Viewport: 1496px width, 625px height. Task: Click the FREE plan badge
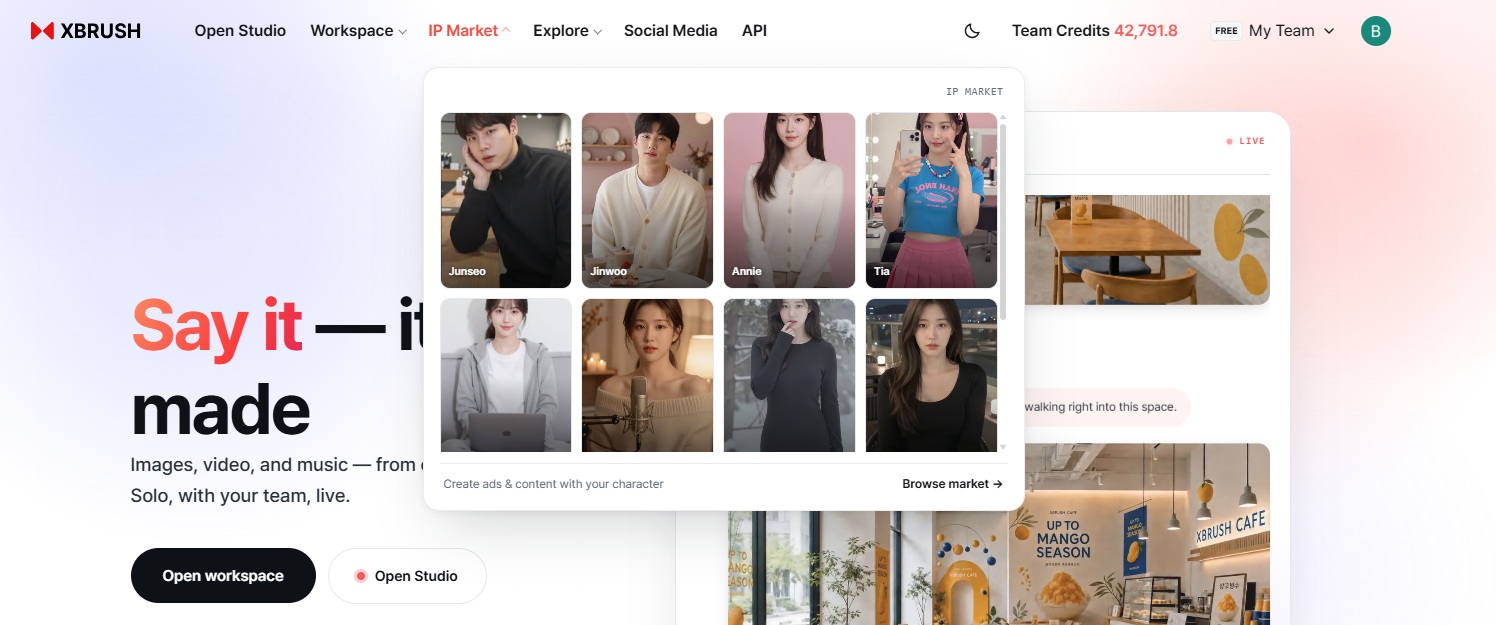coord(1226,31)
